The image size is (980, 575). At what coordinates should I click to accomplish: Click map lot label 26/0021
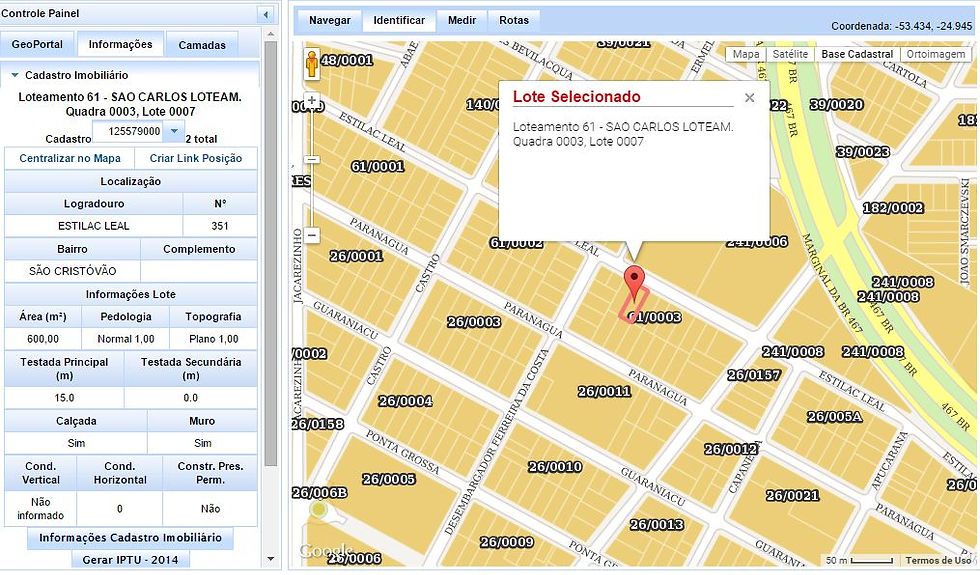pyautogui.click(x=792, y=496)
